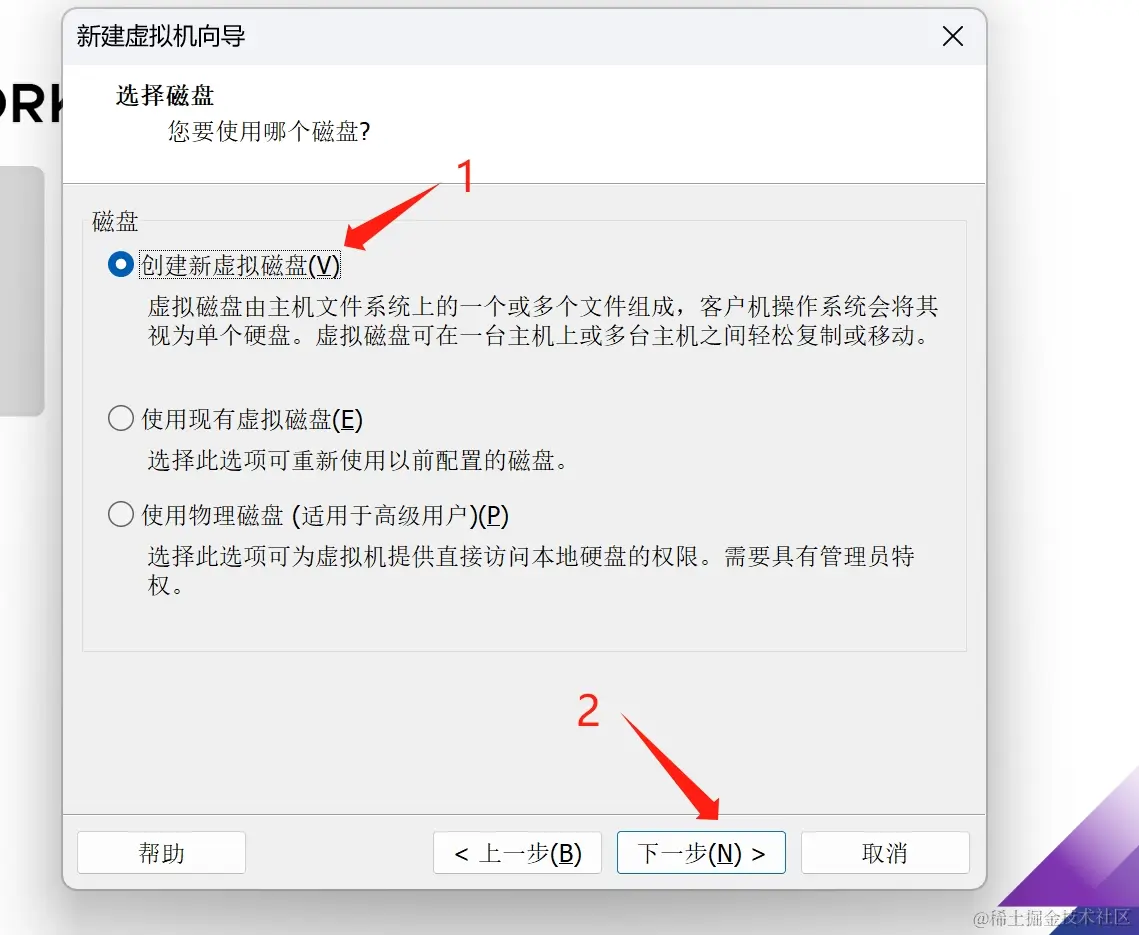The image size is (1139, 935).
Task: Click the 您要使用哪个磁盘? subtitle
Action: point(269,131)
